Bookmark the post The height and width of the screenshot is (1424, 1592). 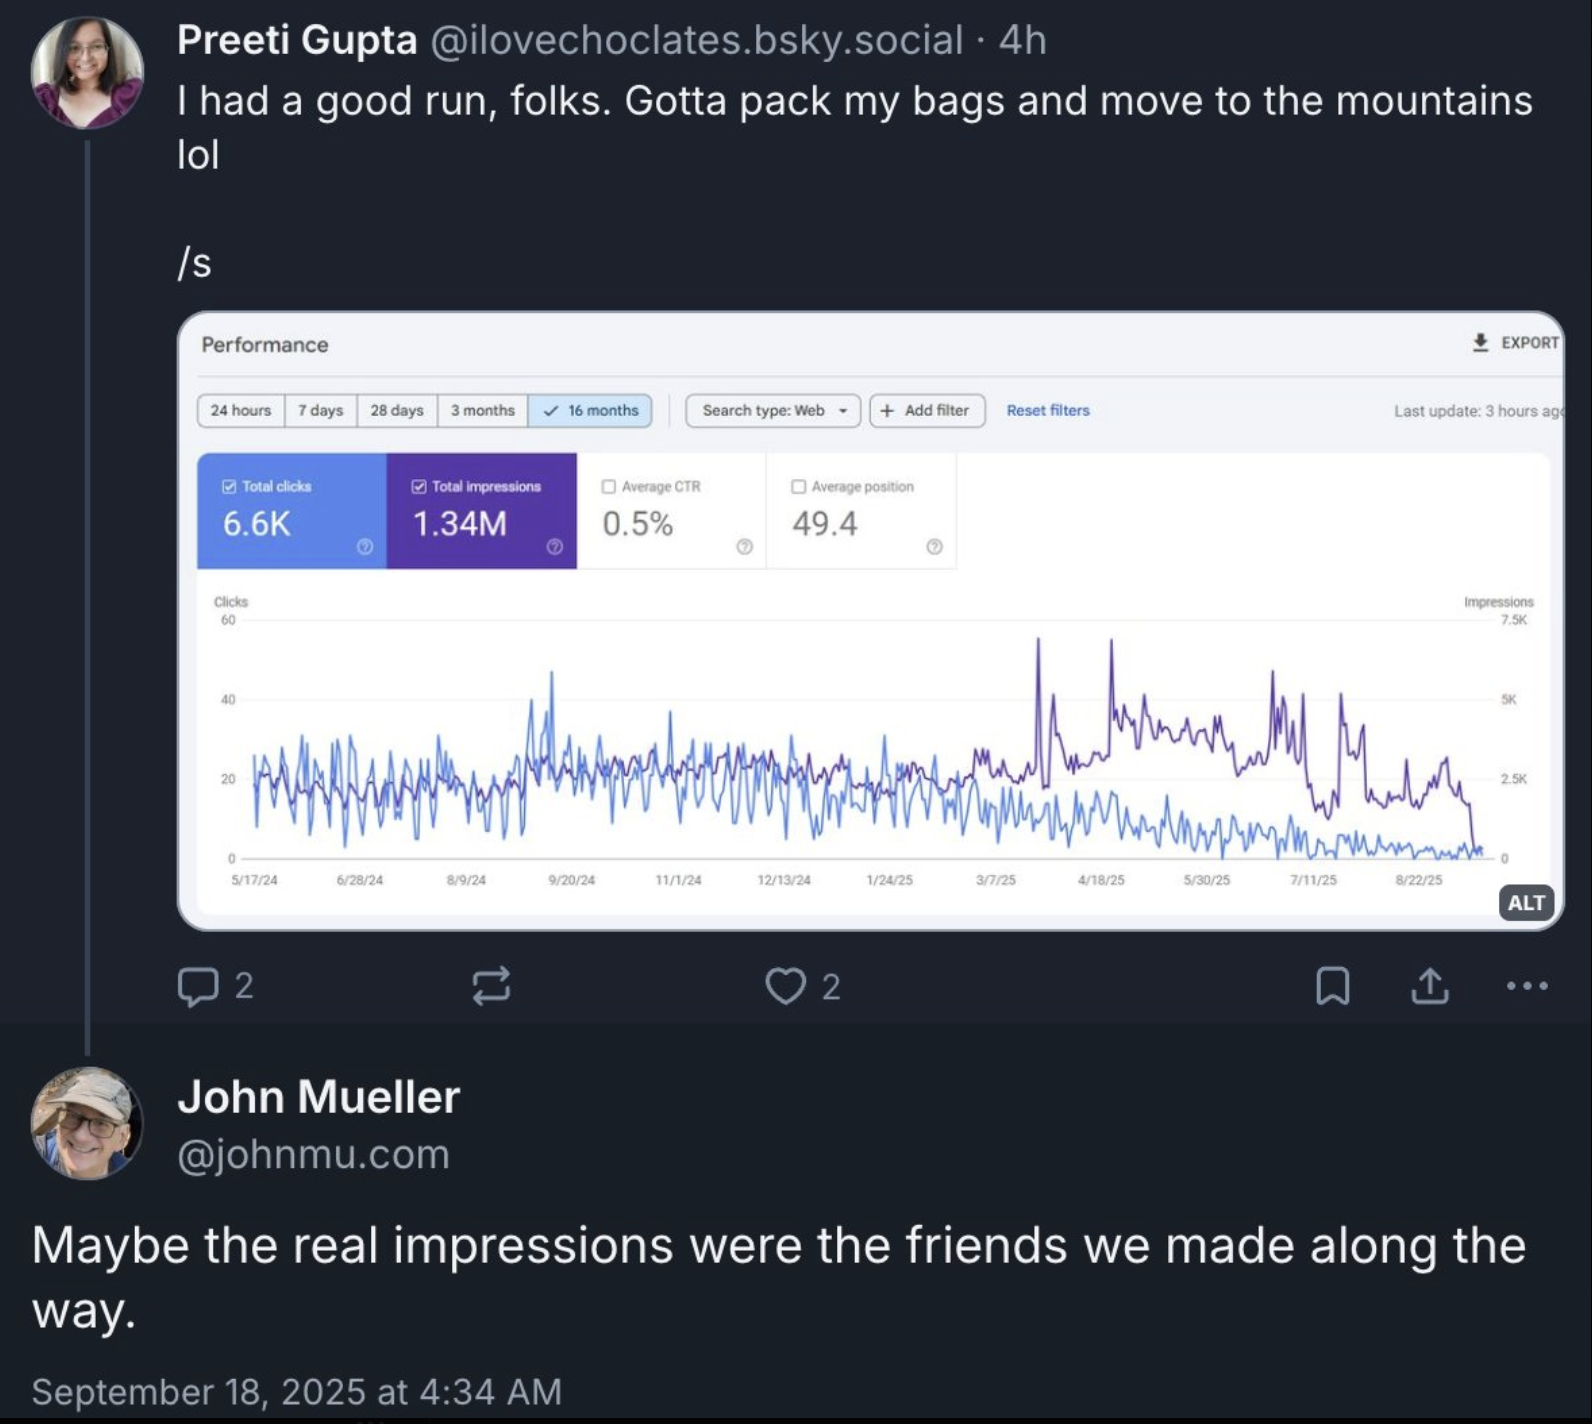point(1334,988)
